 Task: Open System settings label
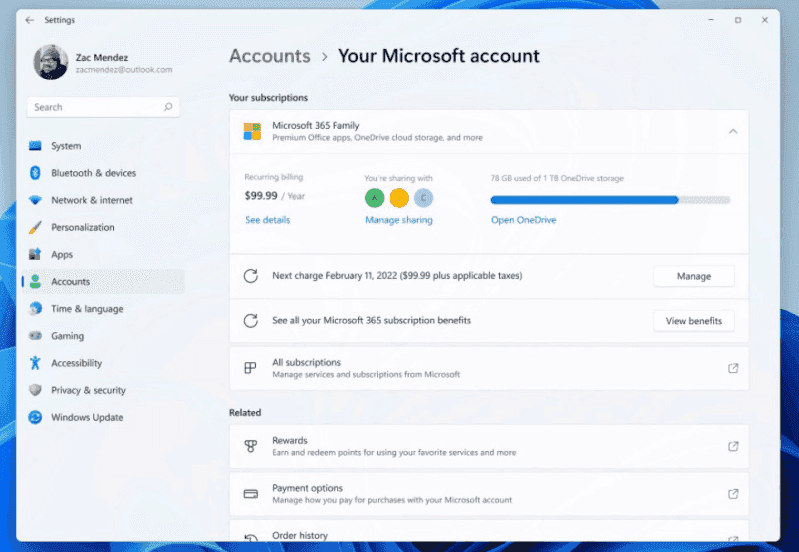[66, 146]
